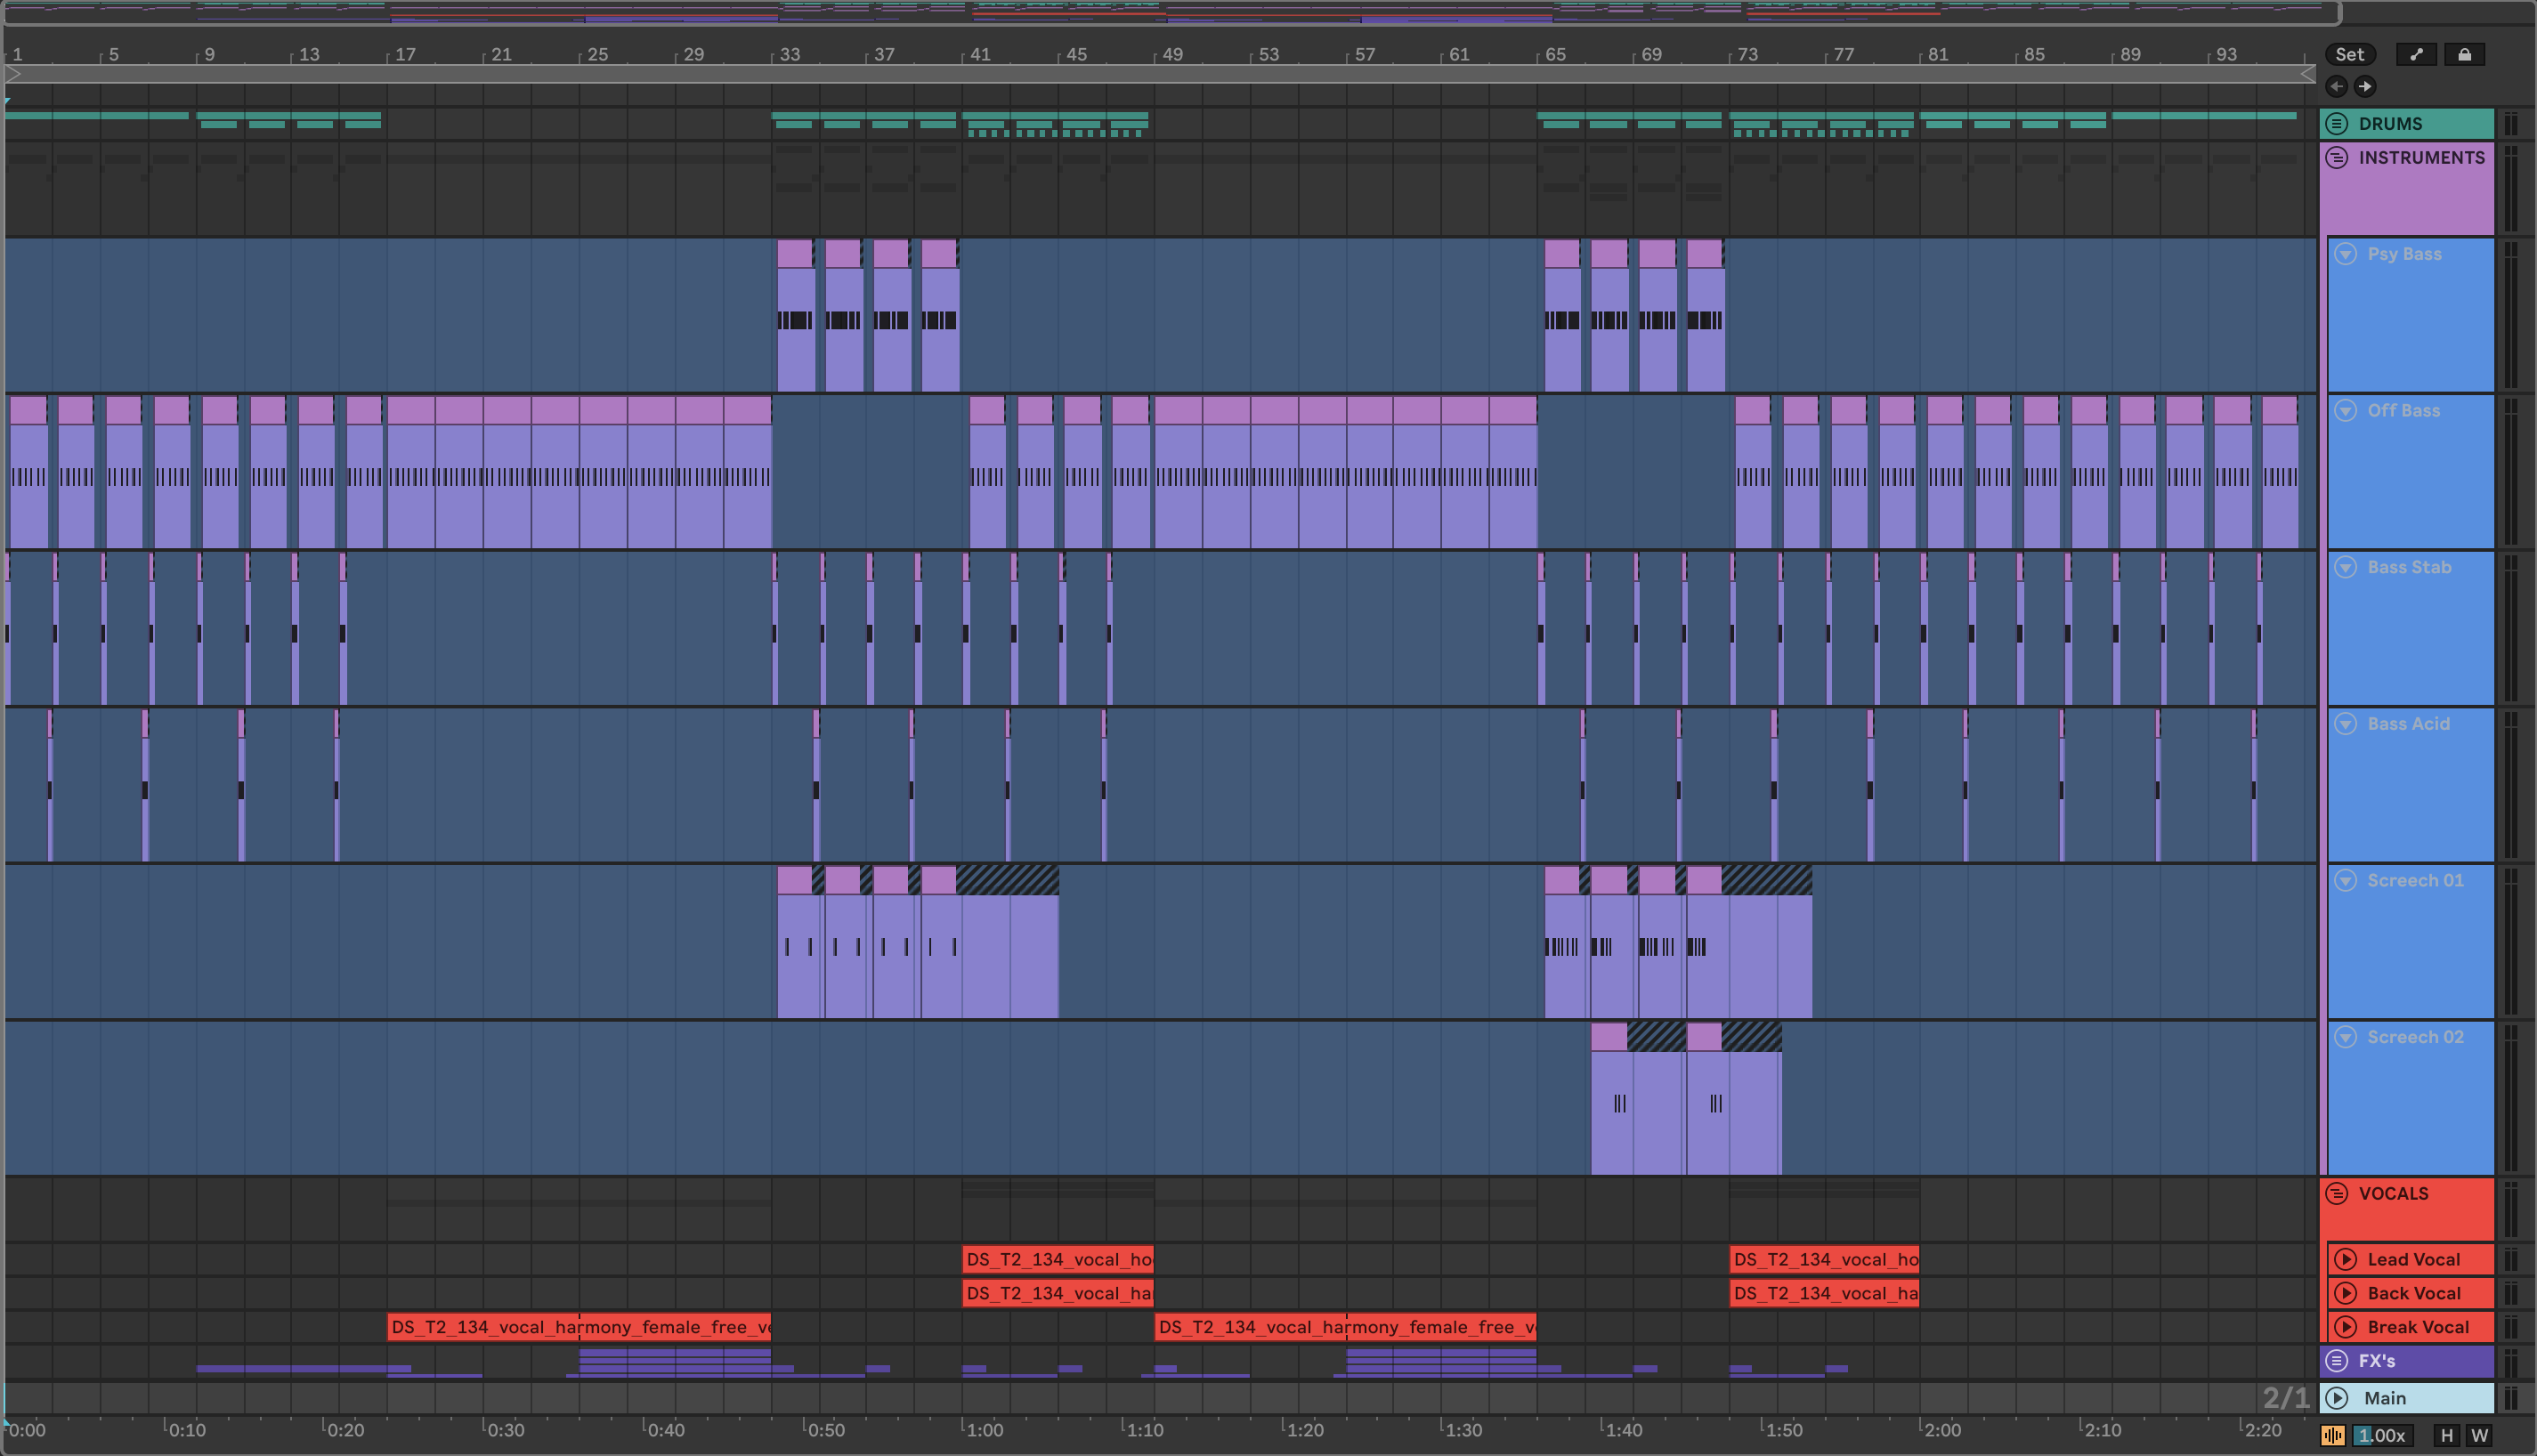This screenshot has width=2537, height=1456.
Task: Select the Back Vocal track name
Action: pyautogui.click(x=2414, y=1293)
